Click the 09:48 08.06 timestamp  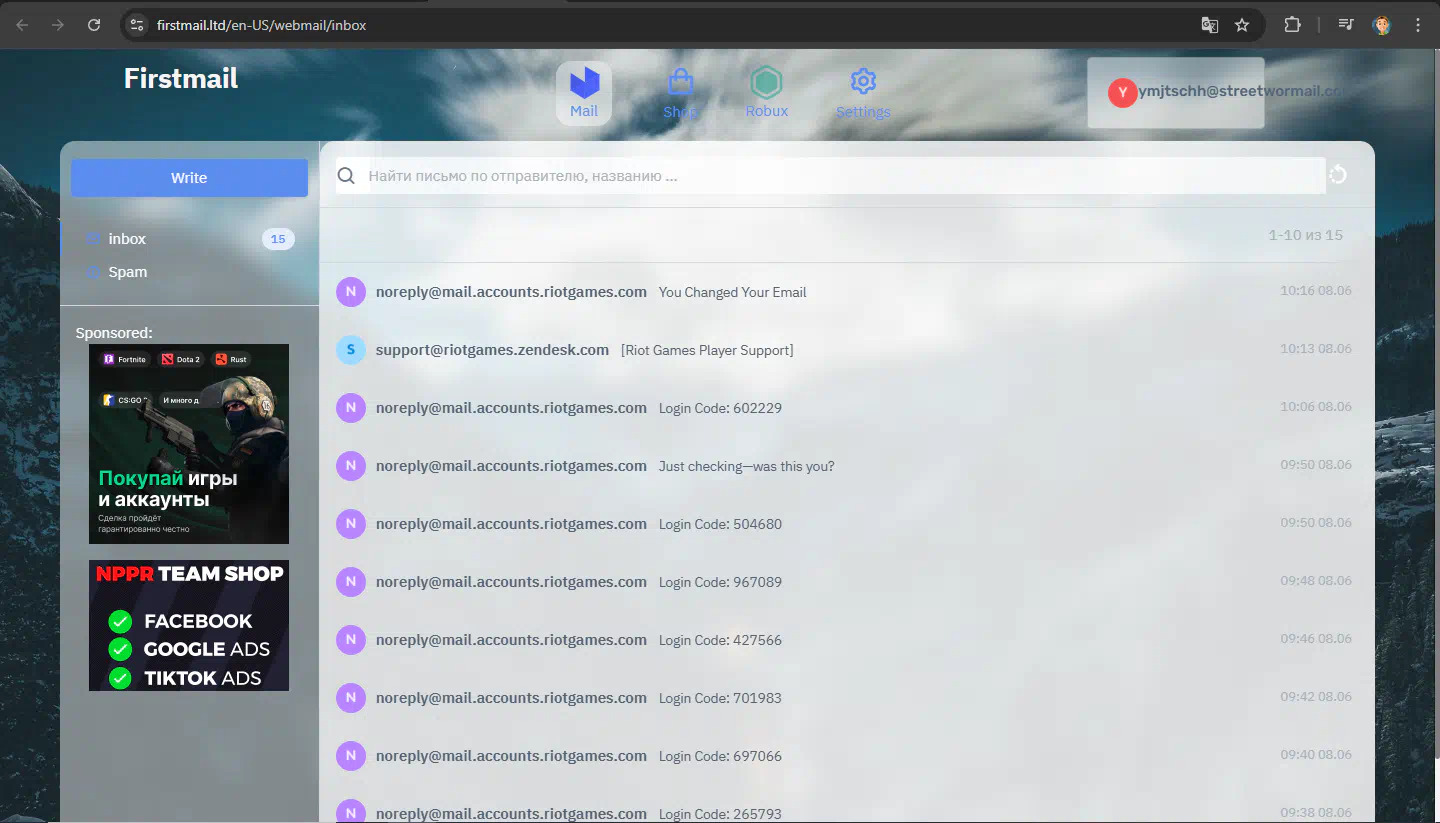tap(1316, 581)
